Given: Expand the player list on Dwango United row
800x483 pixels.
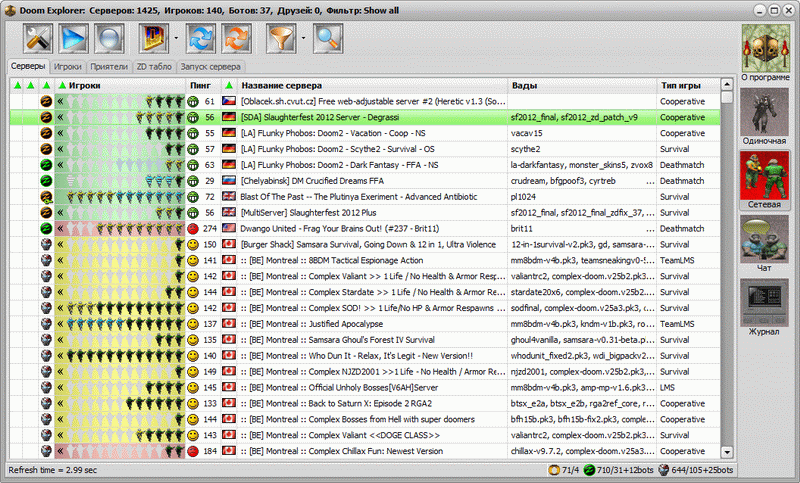Looking at the screenshot, I should [60, 229].
